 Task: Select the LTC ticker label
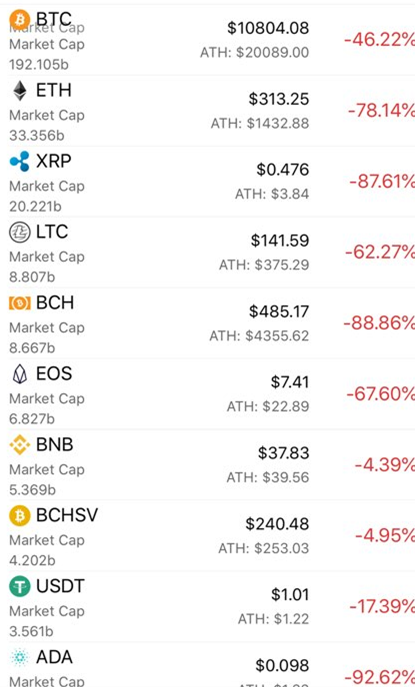[x=52, y=232]
